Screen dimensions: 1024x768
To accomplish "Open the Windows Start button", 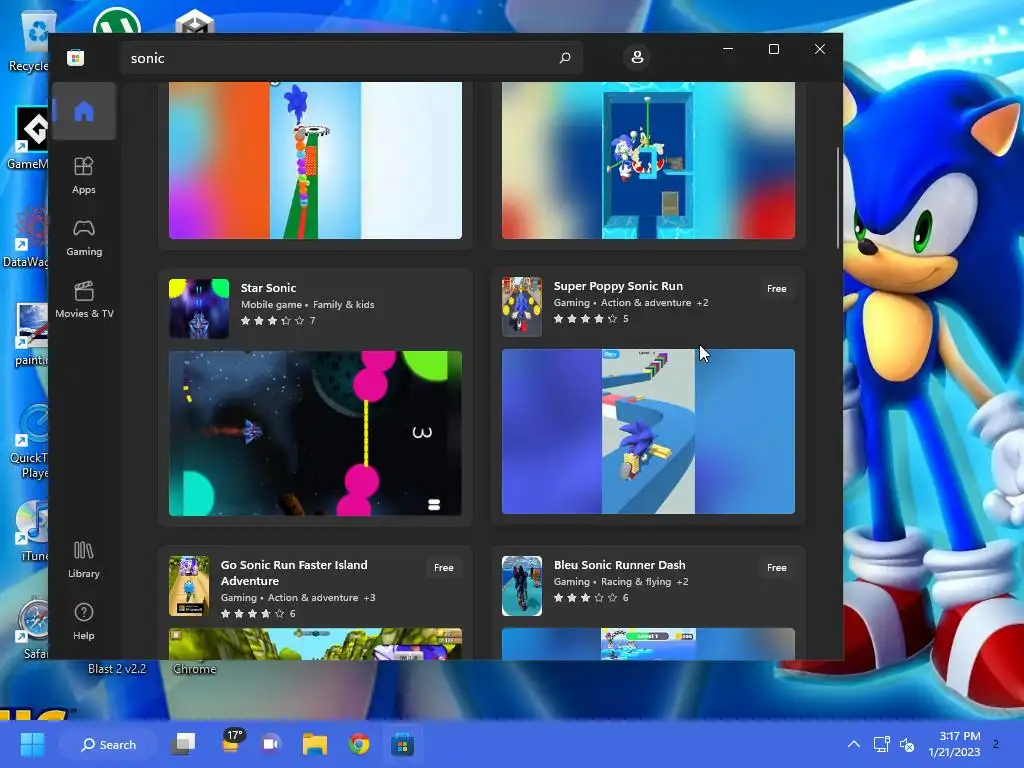I will click(x=33, y=744).
